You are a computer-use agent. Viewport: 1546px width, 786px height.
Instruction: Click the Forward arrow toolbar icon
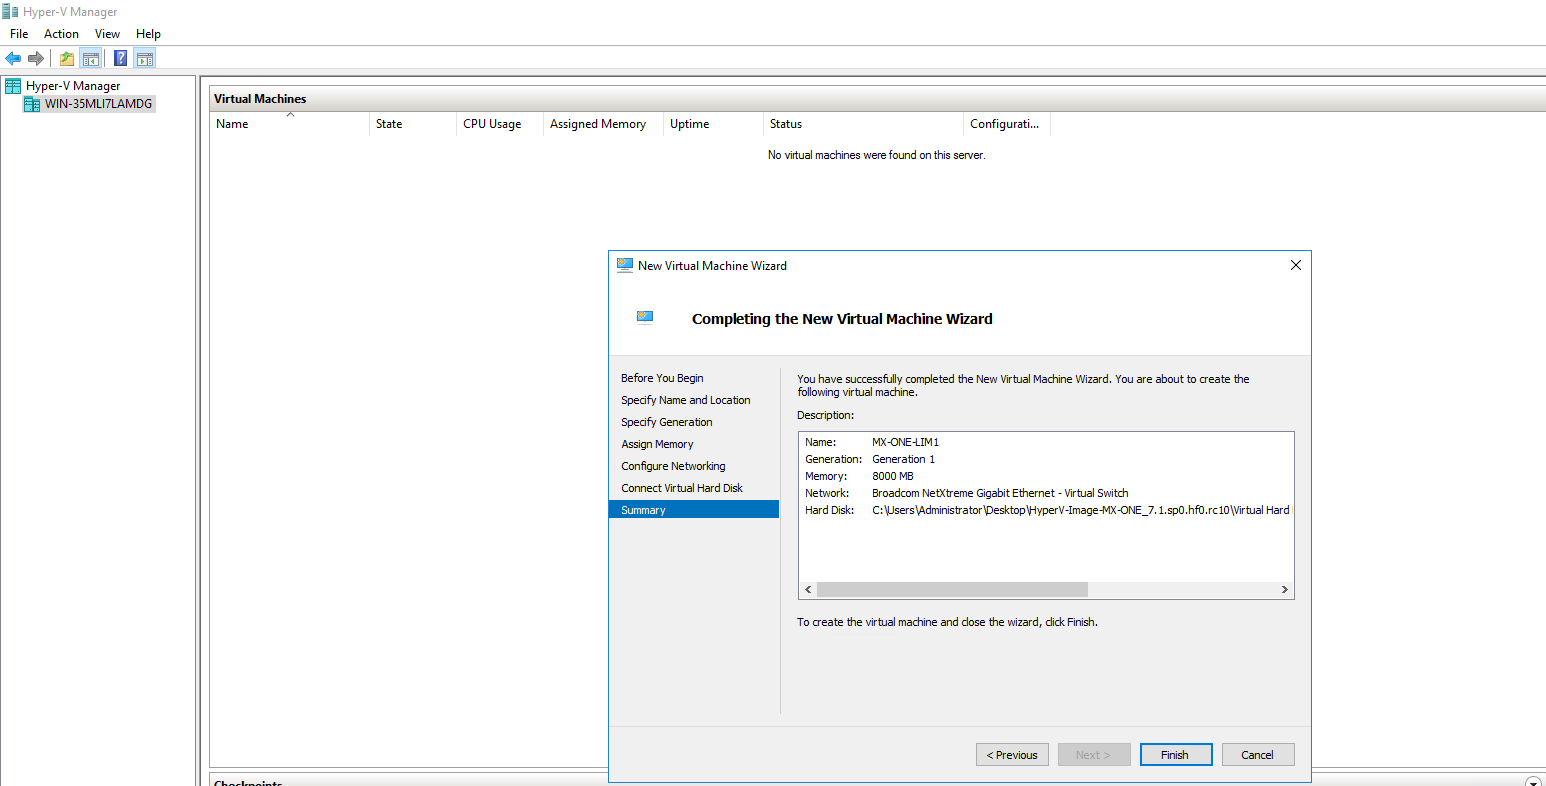[36, 58]
